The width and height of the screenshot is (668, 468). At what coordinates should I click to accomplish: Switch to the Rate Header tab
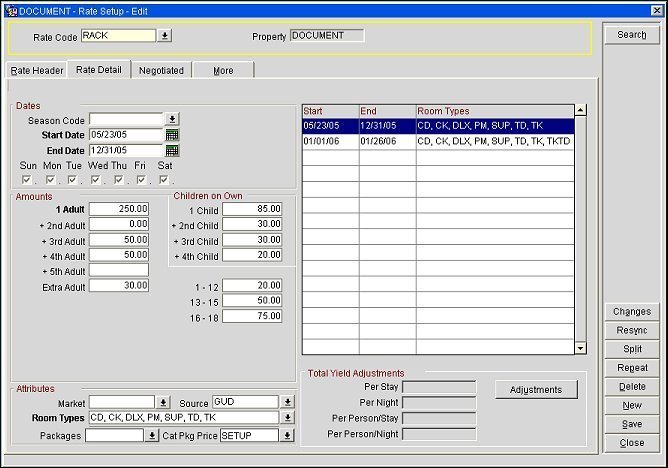[x=37, y=70]
